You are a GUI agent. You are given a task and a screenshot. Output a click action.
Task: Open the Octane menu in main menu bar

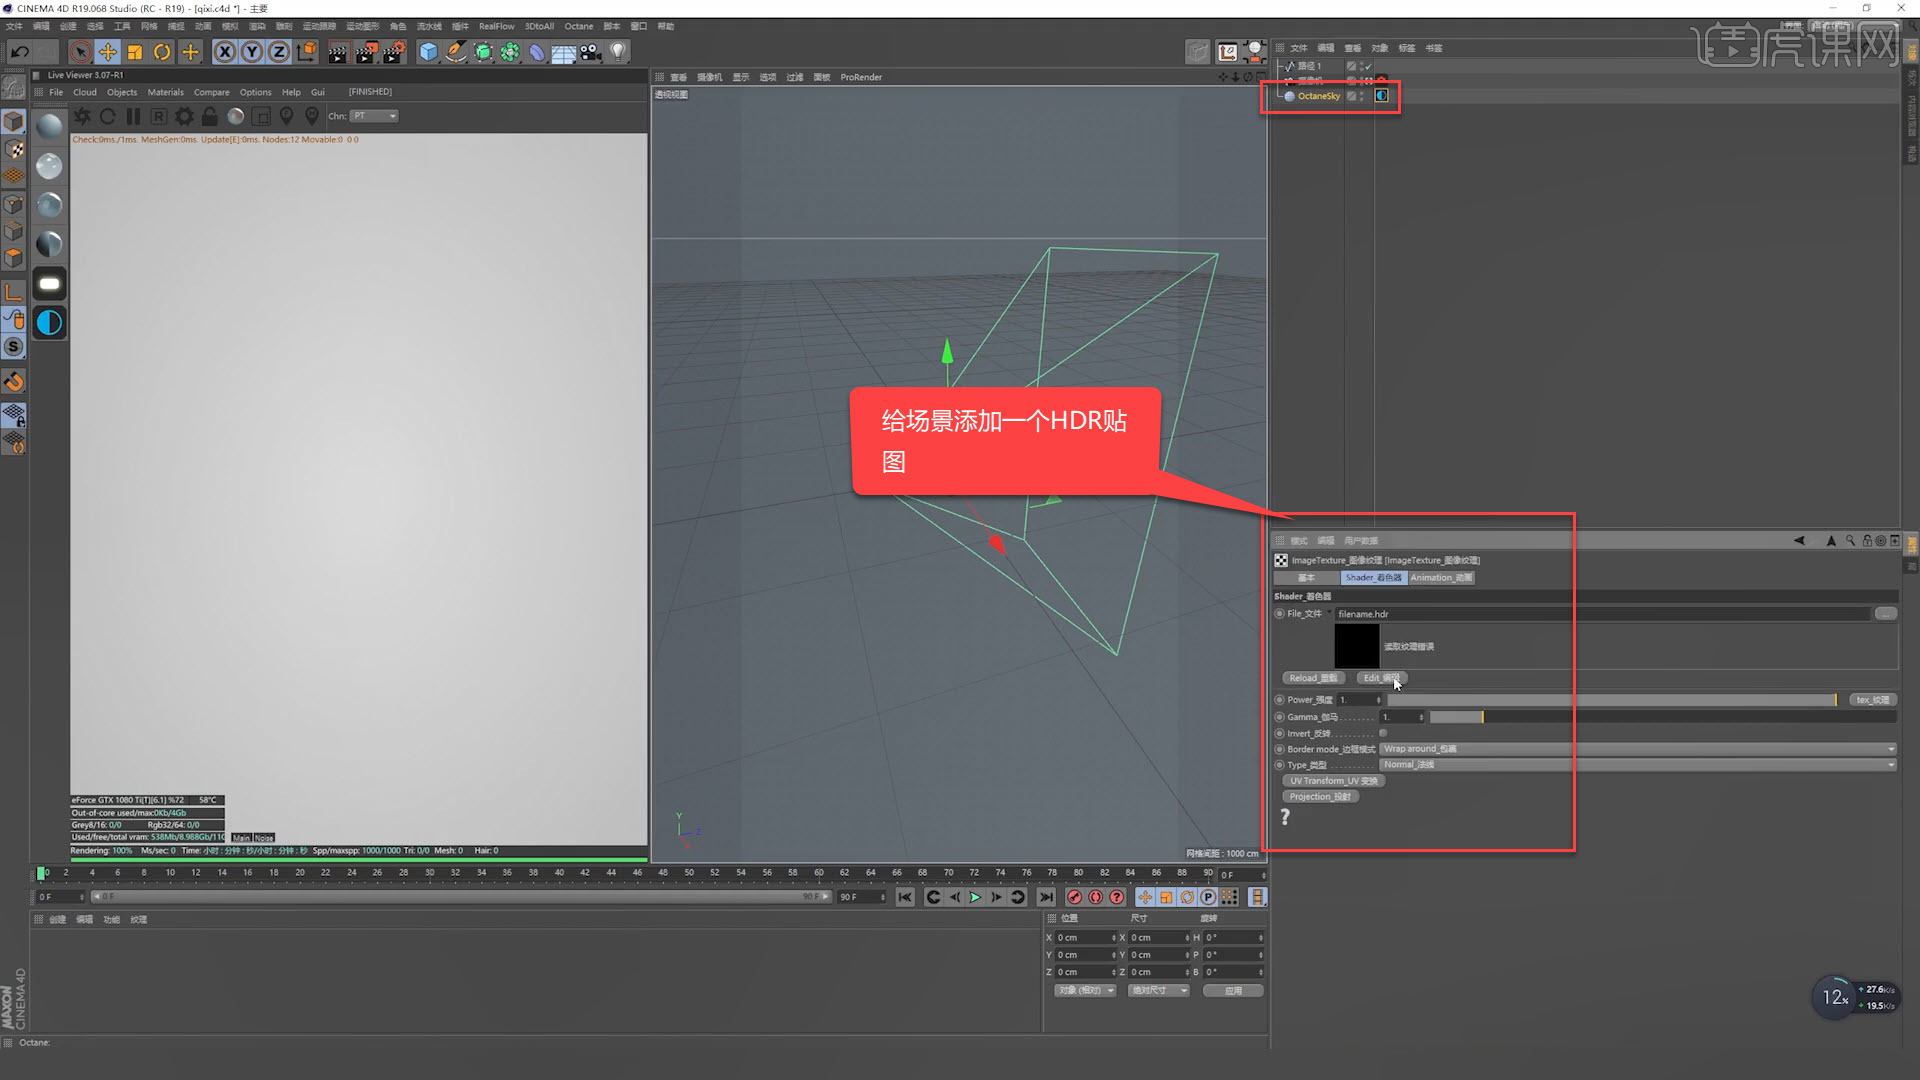tap(578, 26)
